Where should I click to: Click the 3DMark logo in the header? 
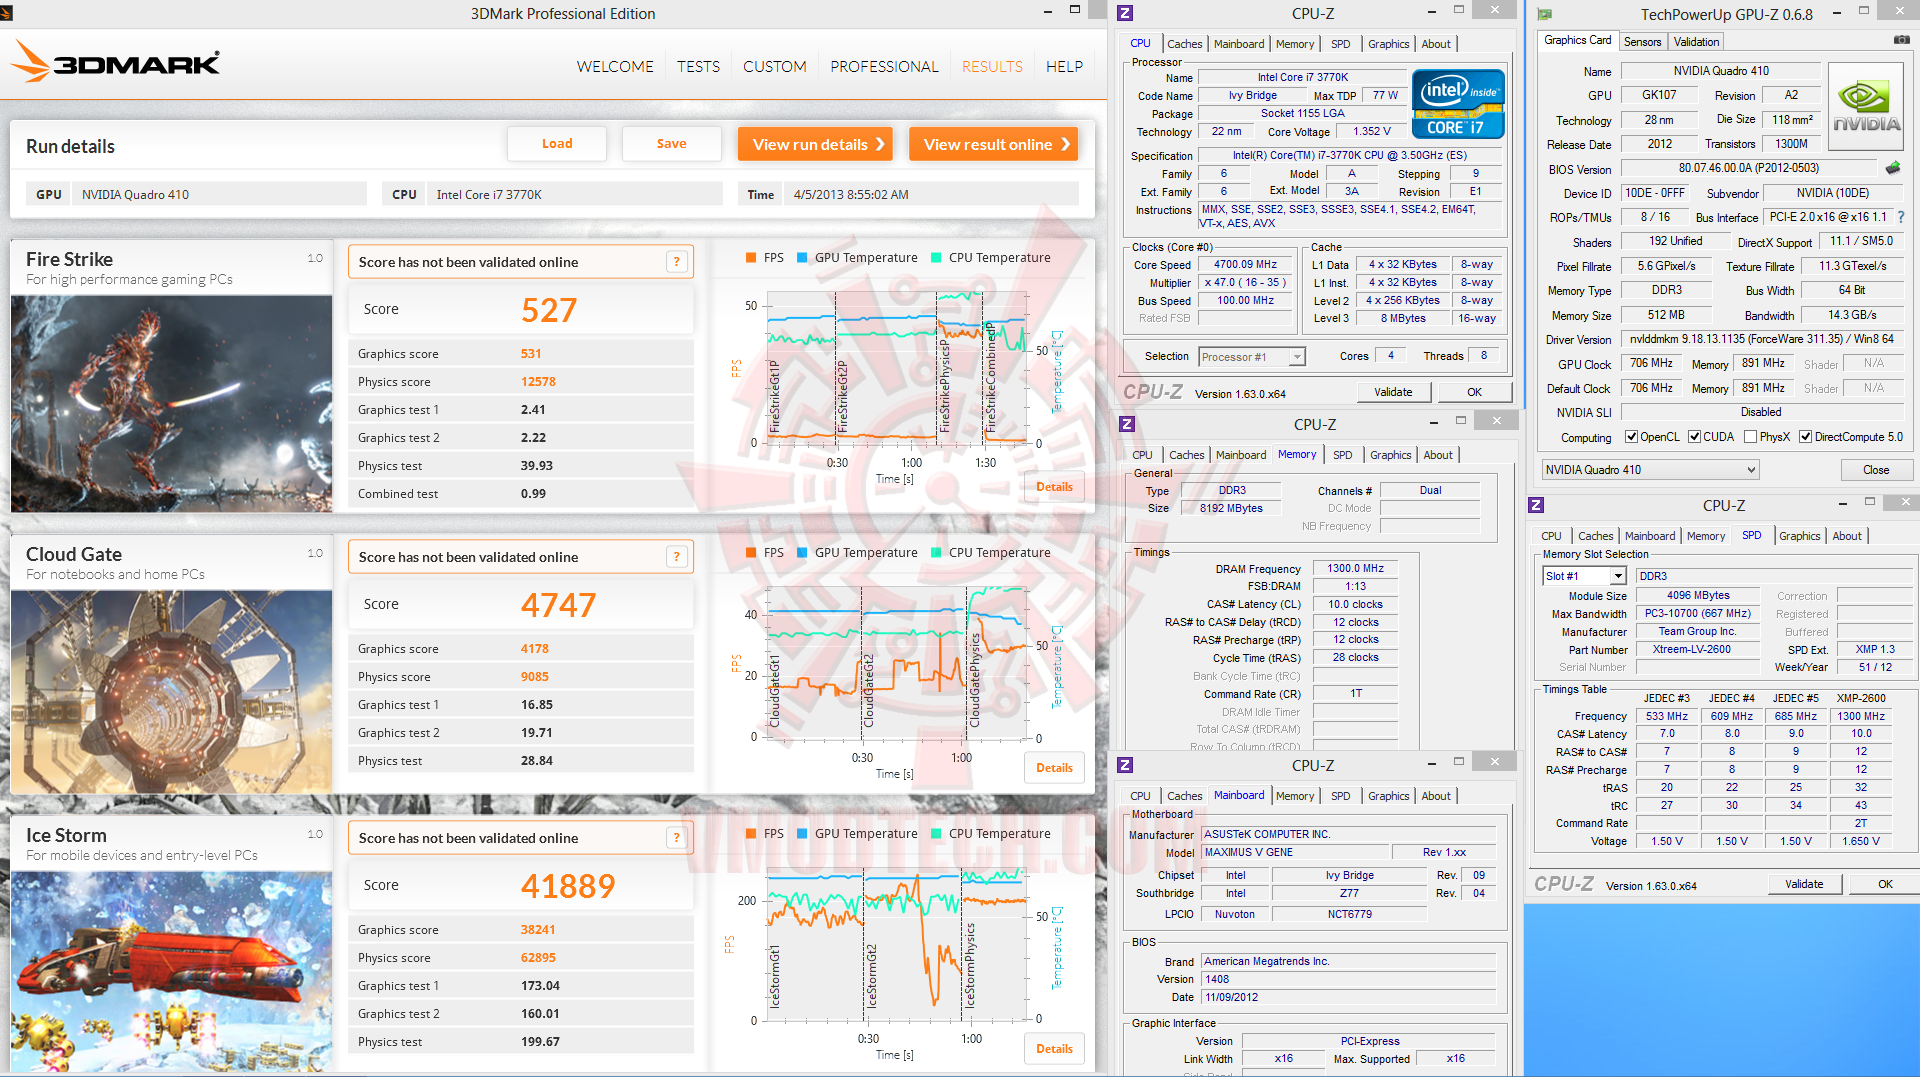pyautogui.click(x=116, y=62)
